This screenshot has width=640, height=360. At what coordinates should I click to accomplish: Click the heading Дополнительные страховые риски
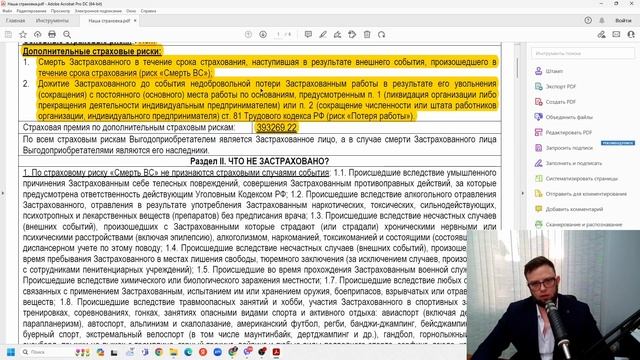click(92, 51)
